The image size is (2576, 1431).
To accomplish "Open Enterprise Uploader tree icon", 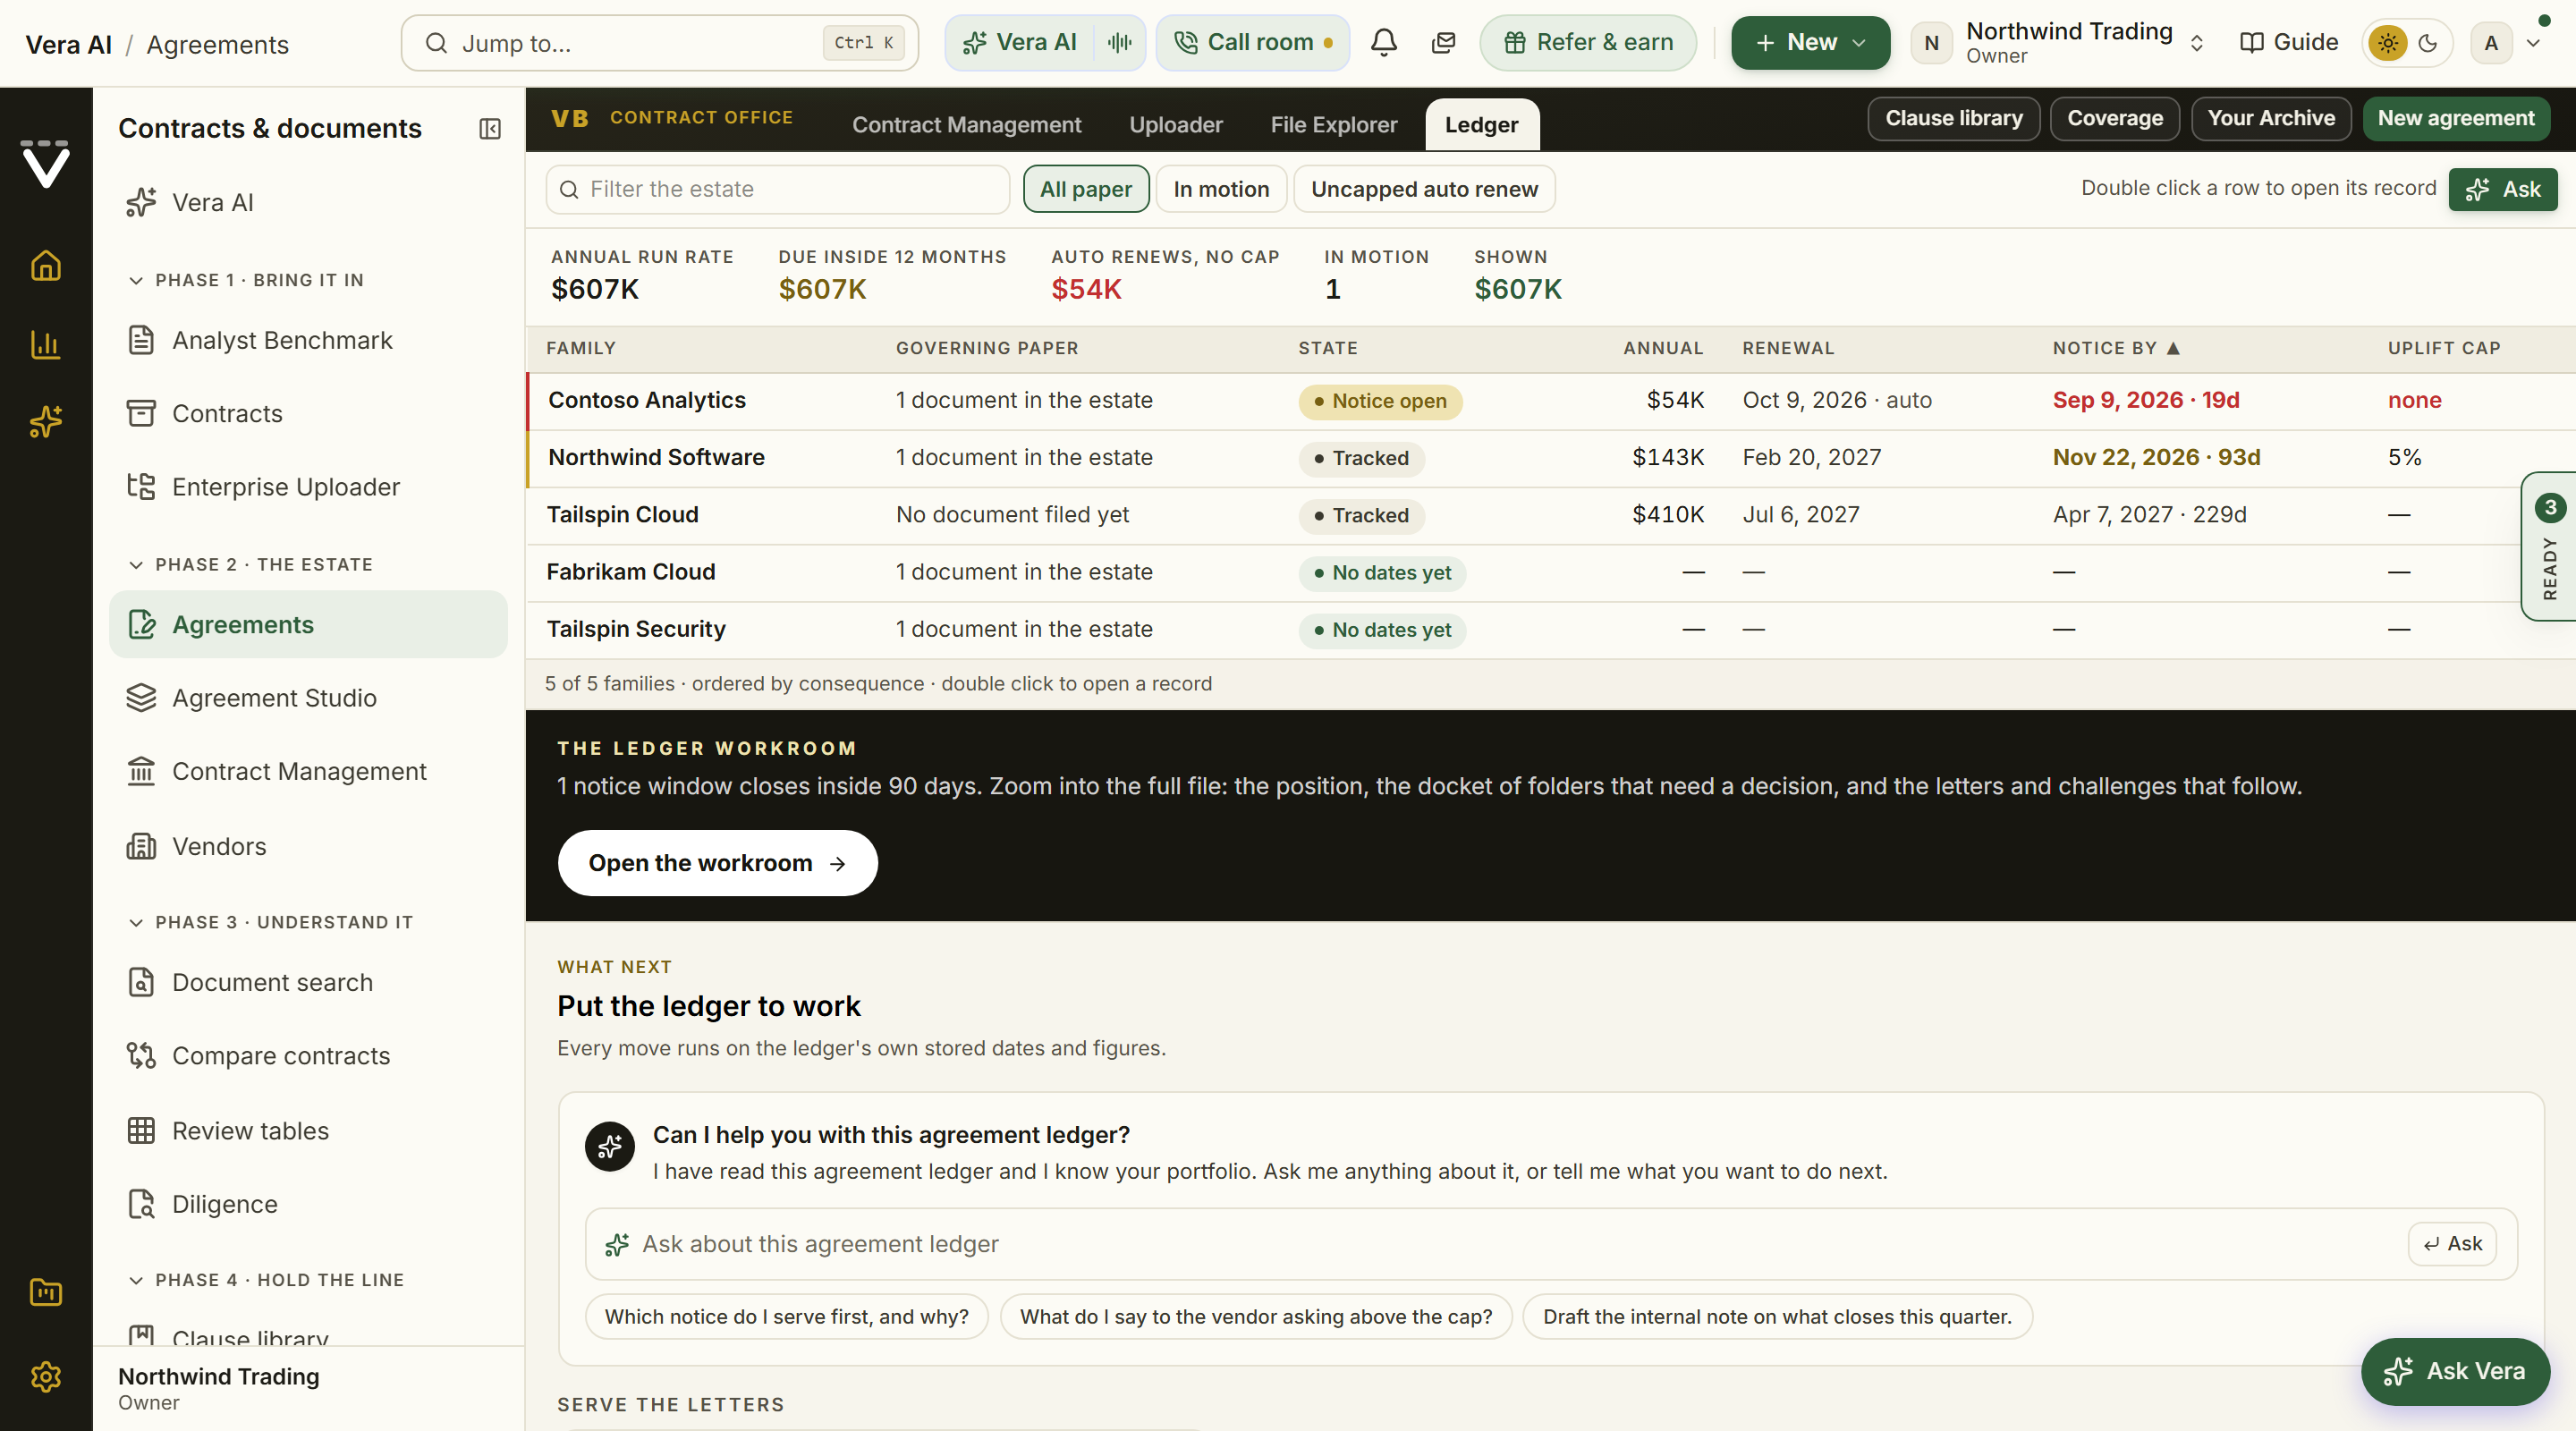I will (141, 487).
